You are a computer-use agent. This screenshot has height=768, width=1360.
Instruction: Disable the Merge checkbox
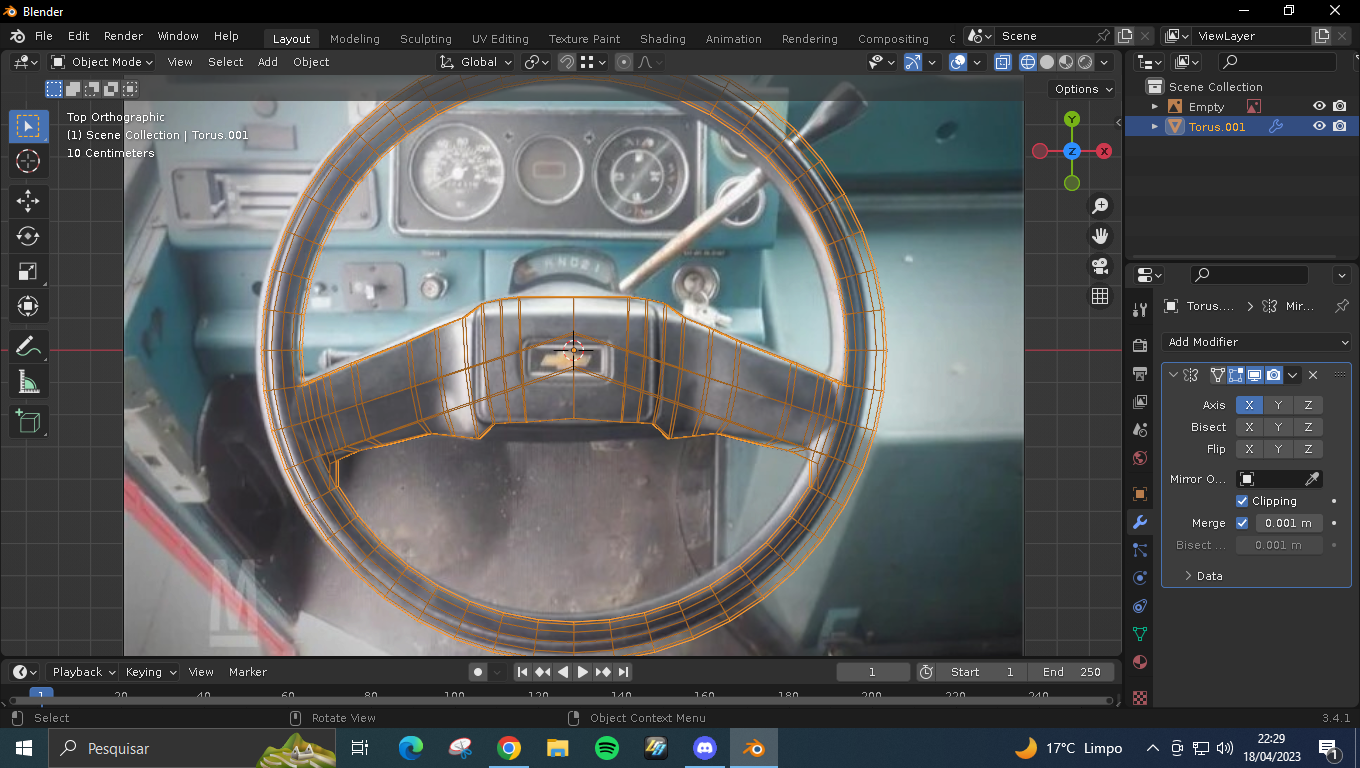point(1242,523)
